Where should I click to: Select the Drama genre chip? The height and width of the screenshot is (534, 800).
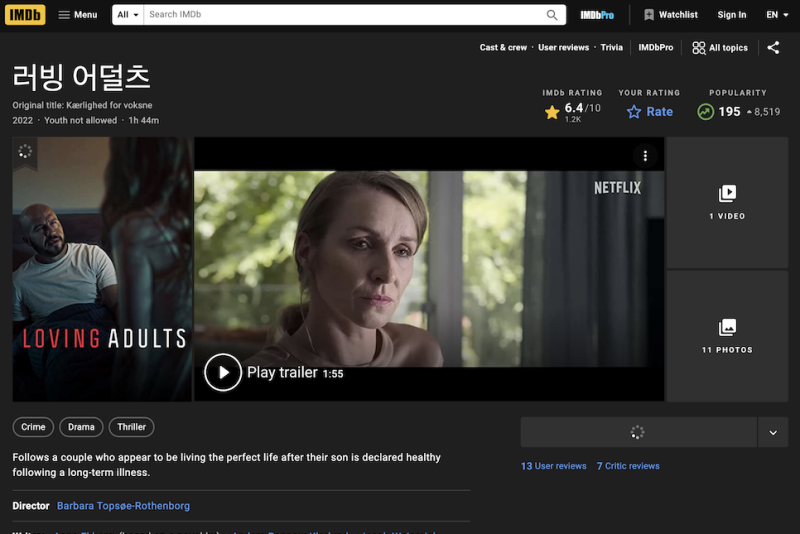pos(81,427)
